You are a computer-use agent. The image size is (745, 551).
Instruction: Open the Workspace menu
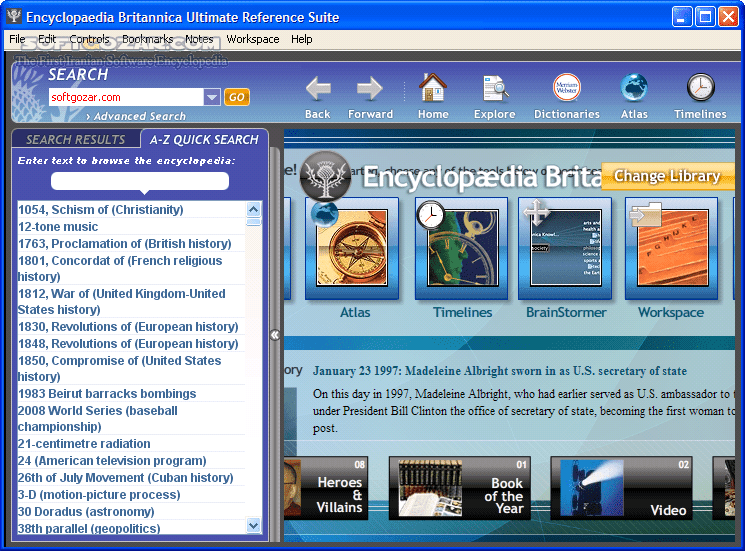[253, 39]
